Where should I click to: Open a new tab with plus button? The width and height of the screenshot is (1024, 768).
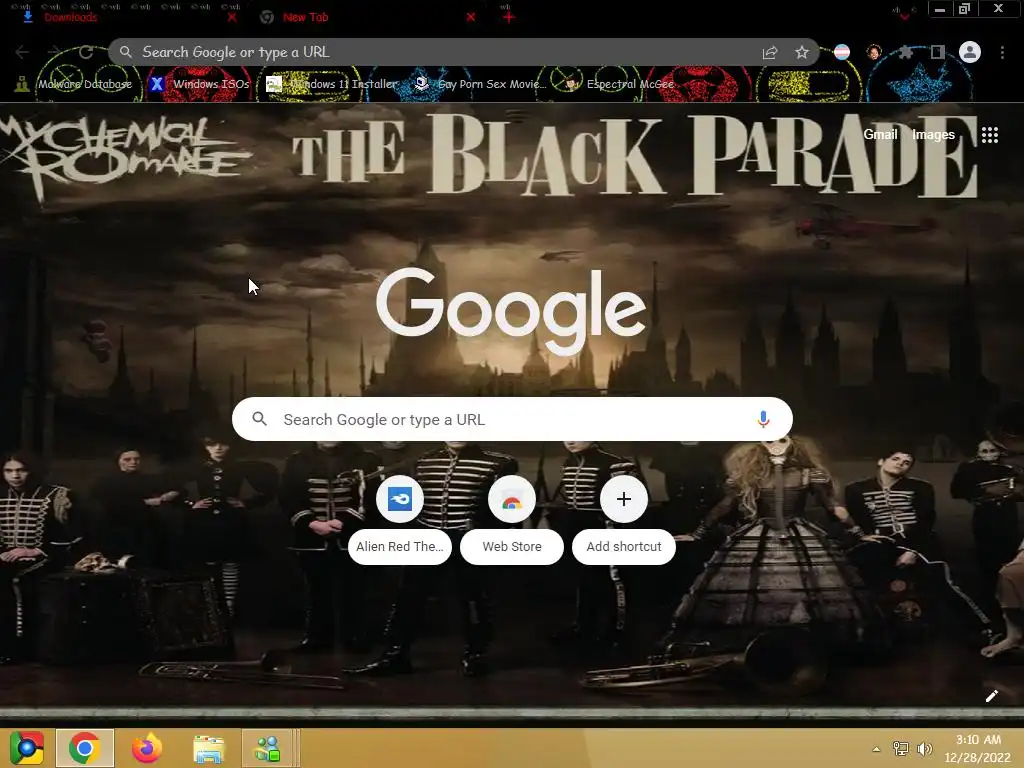tap(509, 18)
